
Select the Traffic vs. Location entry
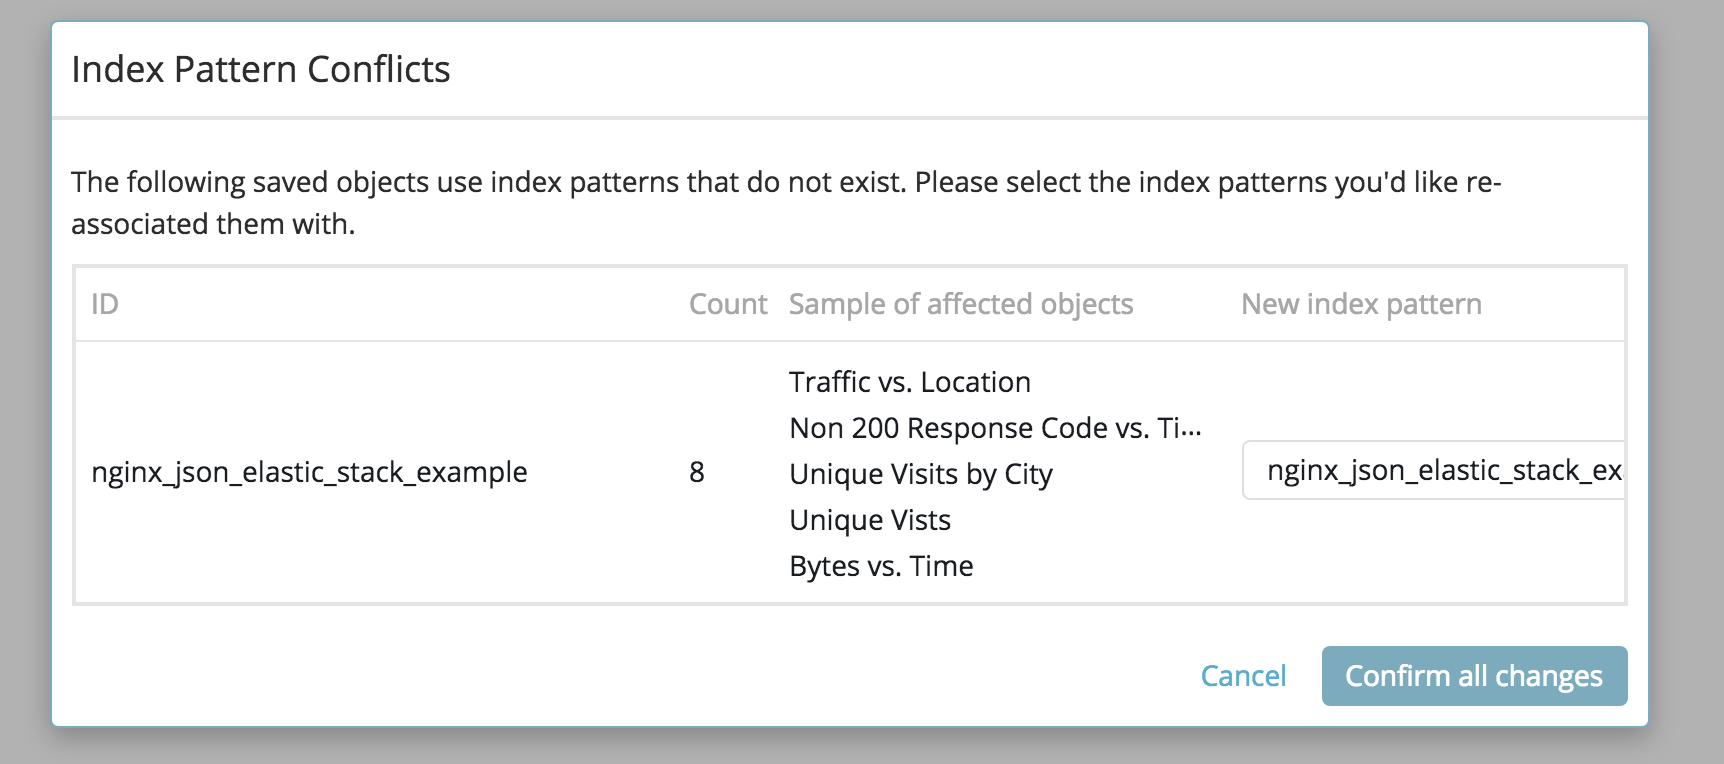click(x=909, y=382)
